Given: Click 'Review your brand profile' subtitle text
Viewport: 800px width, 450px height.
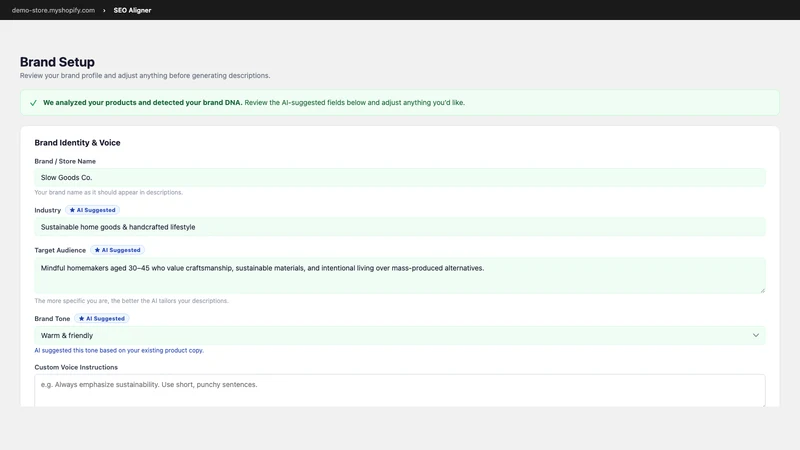Looking at the screenshot, I should [145, 76].
